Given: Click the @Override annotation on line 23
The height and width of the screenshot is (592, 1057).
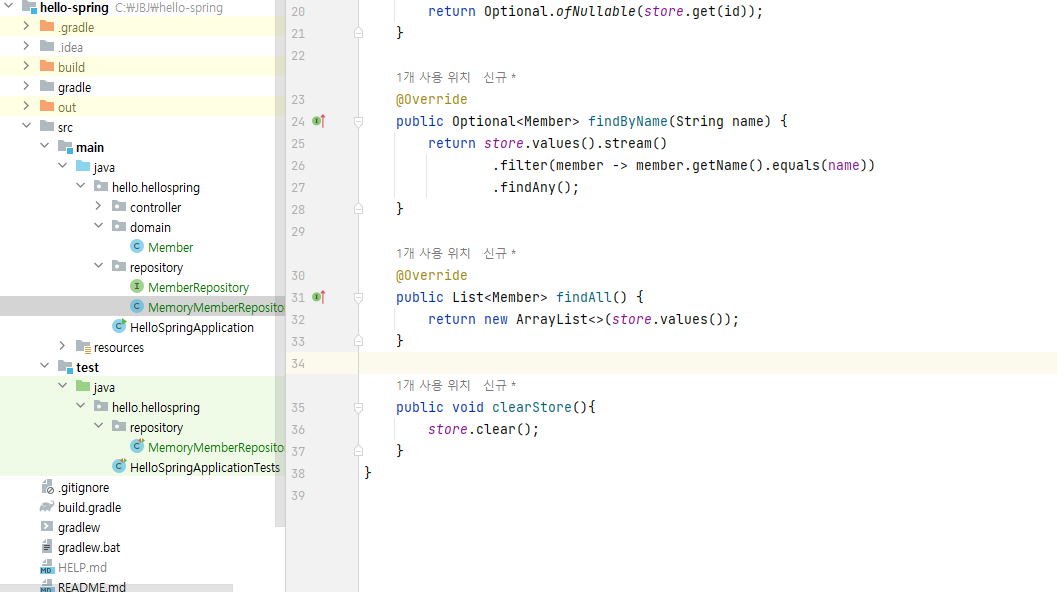Looking at the screenshot, I should coord(431,100).
